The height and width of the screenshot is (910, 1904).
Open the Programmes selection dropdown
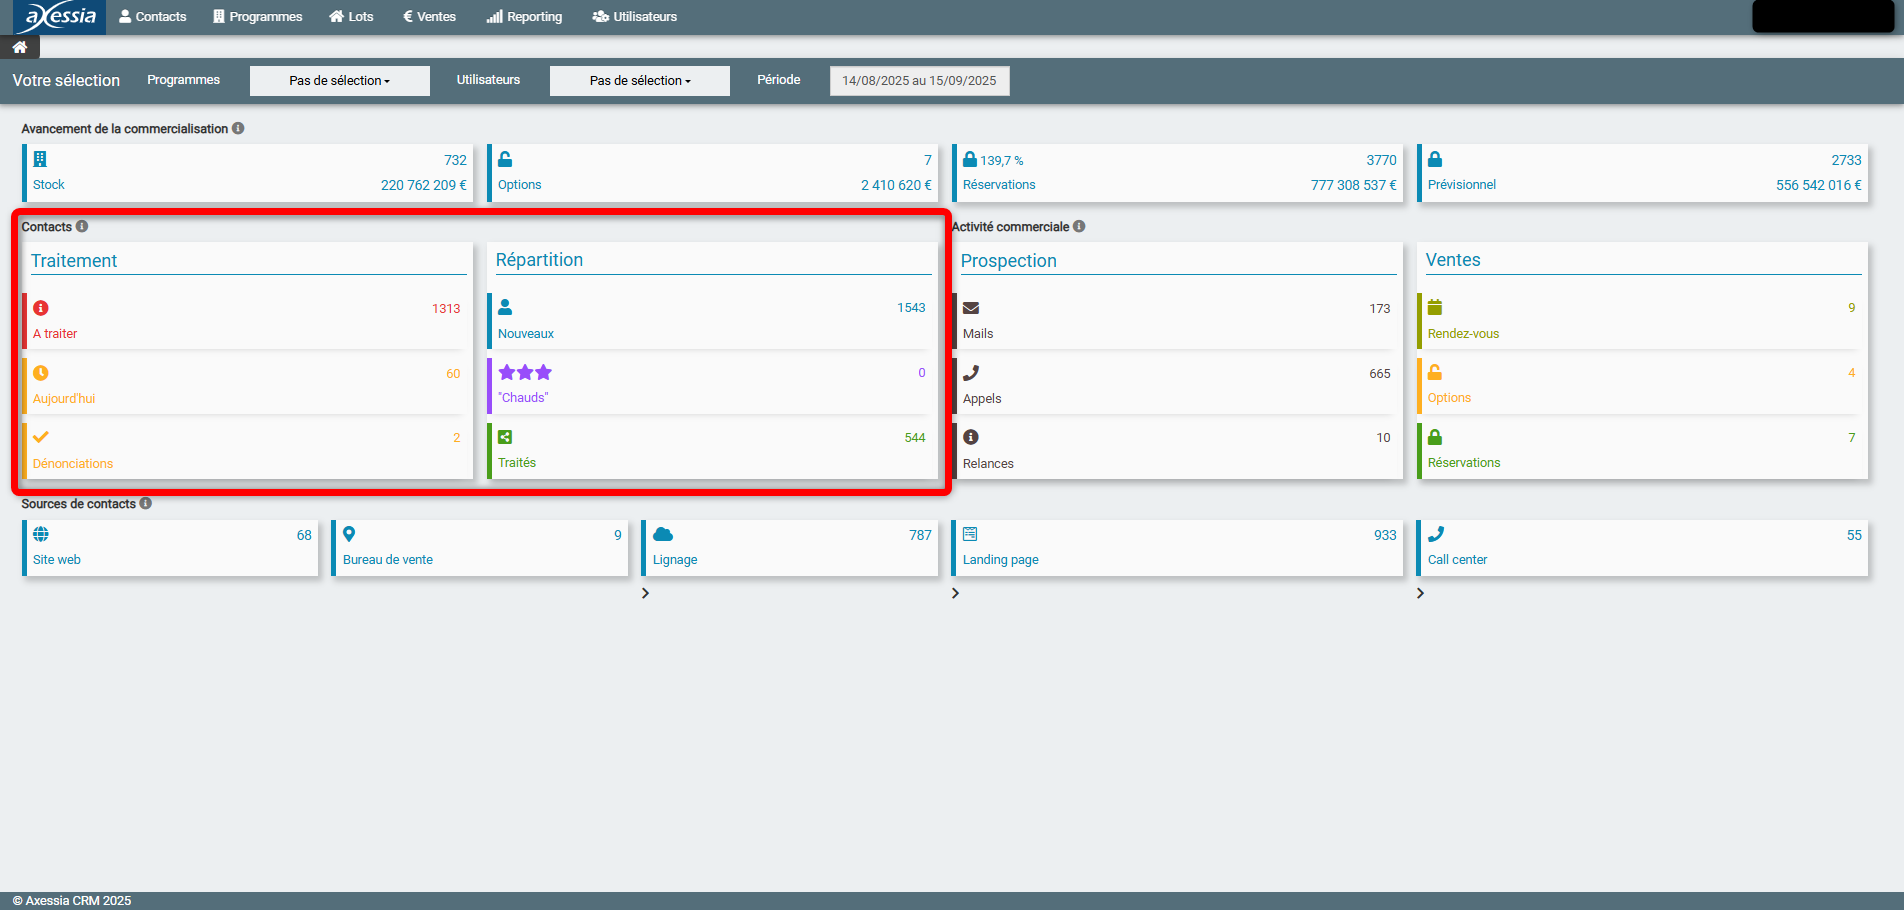click(x=339, y=81)
